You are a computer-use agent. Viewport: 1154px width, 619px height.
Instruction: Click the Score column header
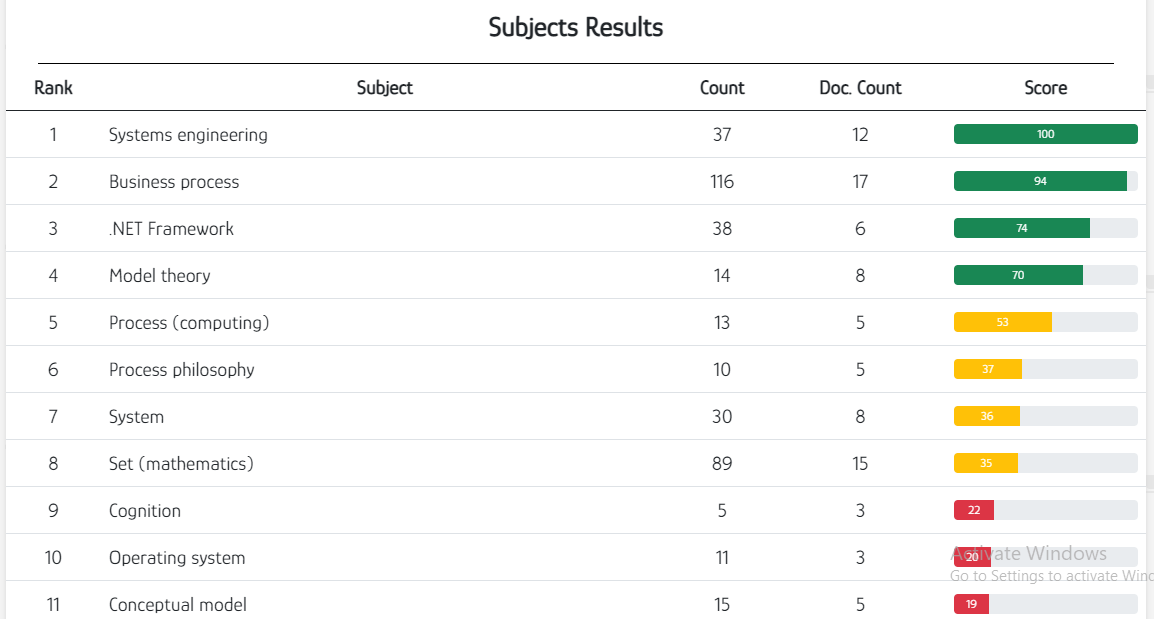pyautogui.click(x=1045, y=88)
